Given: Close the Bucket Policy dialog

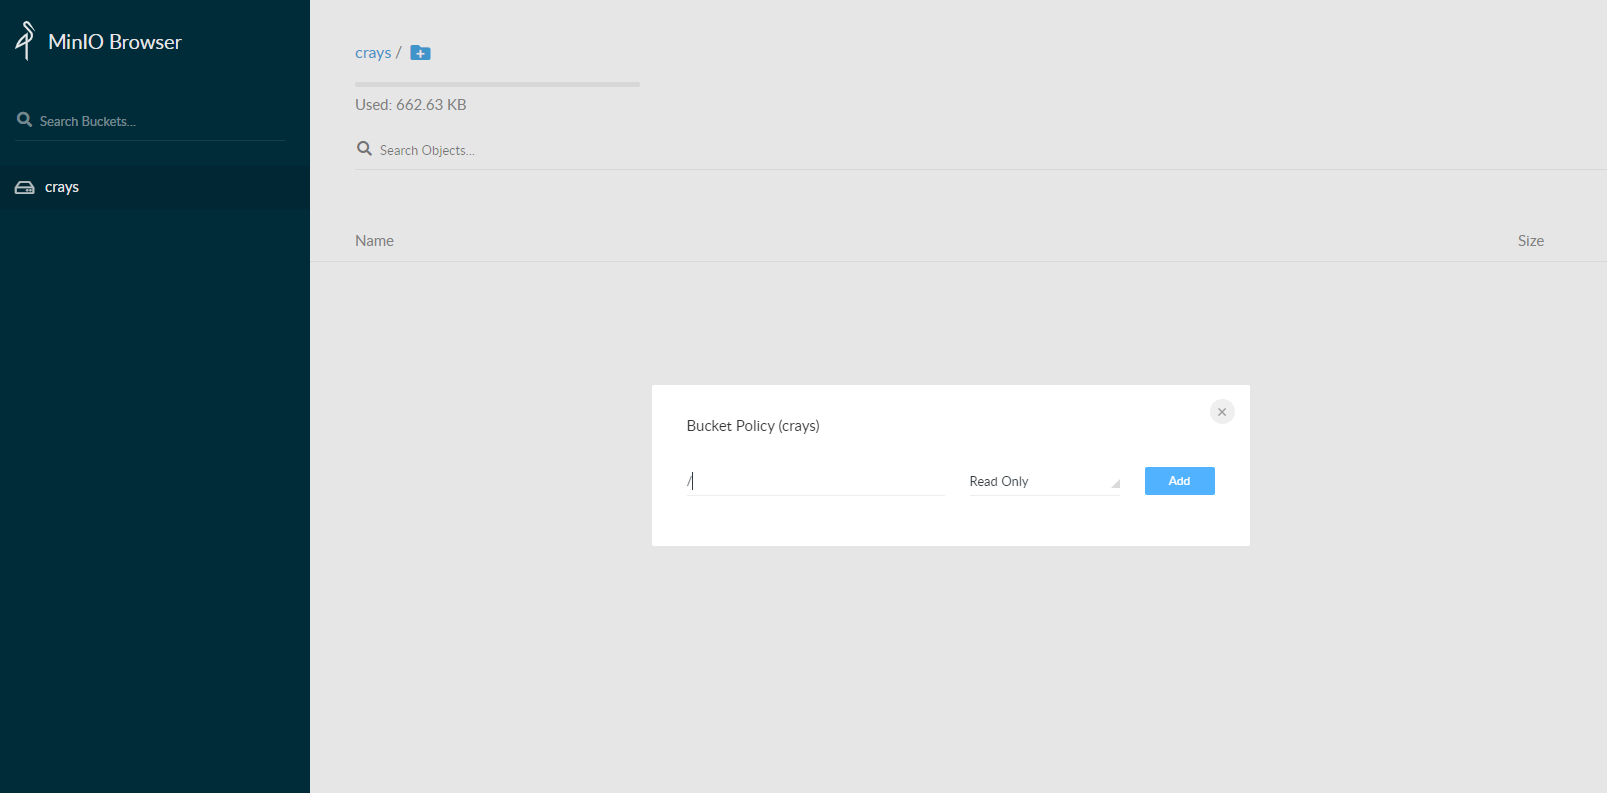Looking at the screenshot, I should point(1222,412).
